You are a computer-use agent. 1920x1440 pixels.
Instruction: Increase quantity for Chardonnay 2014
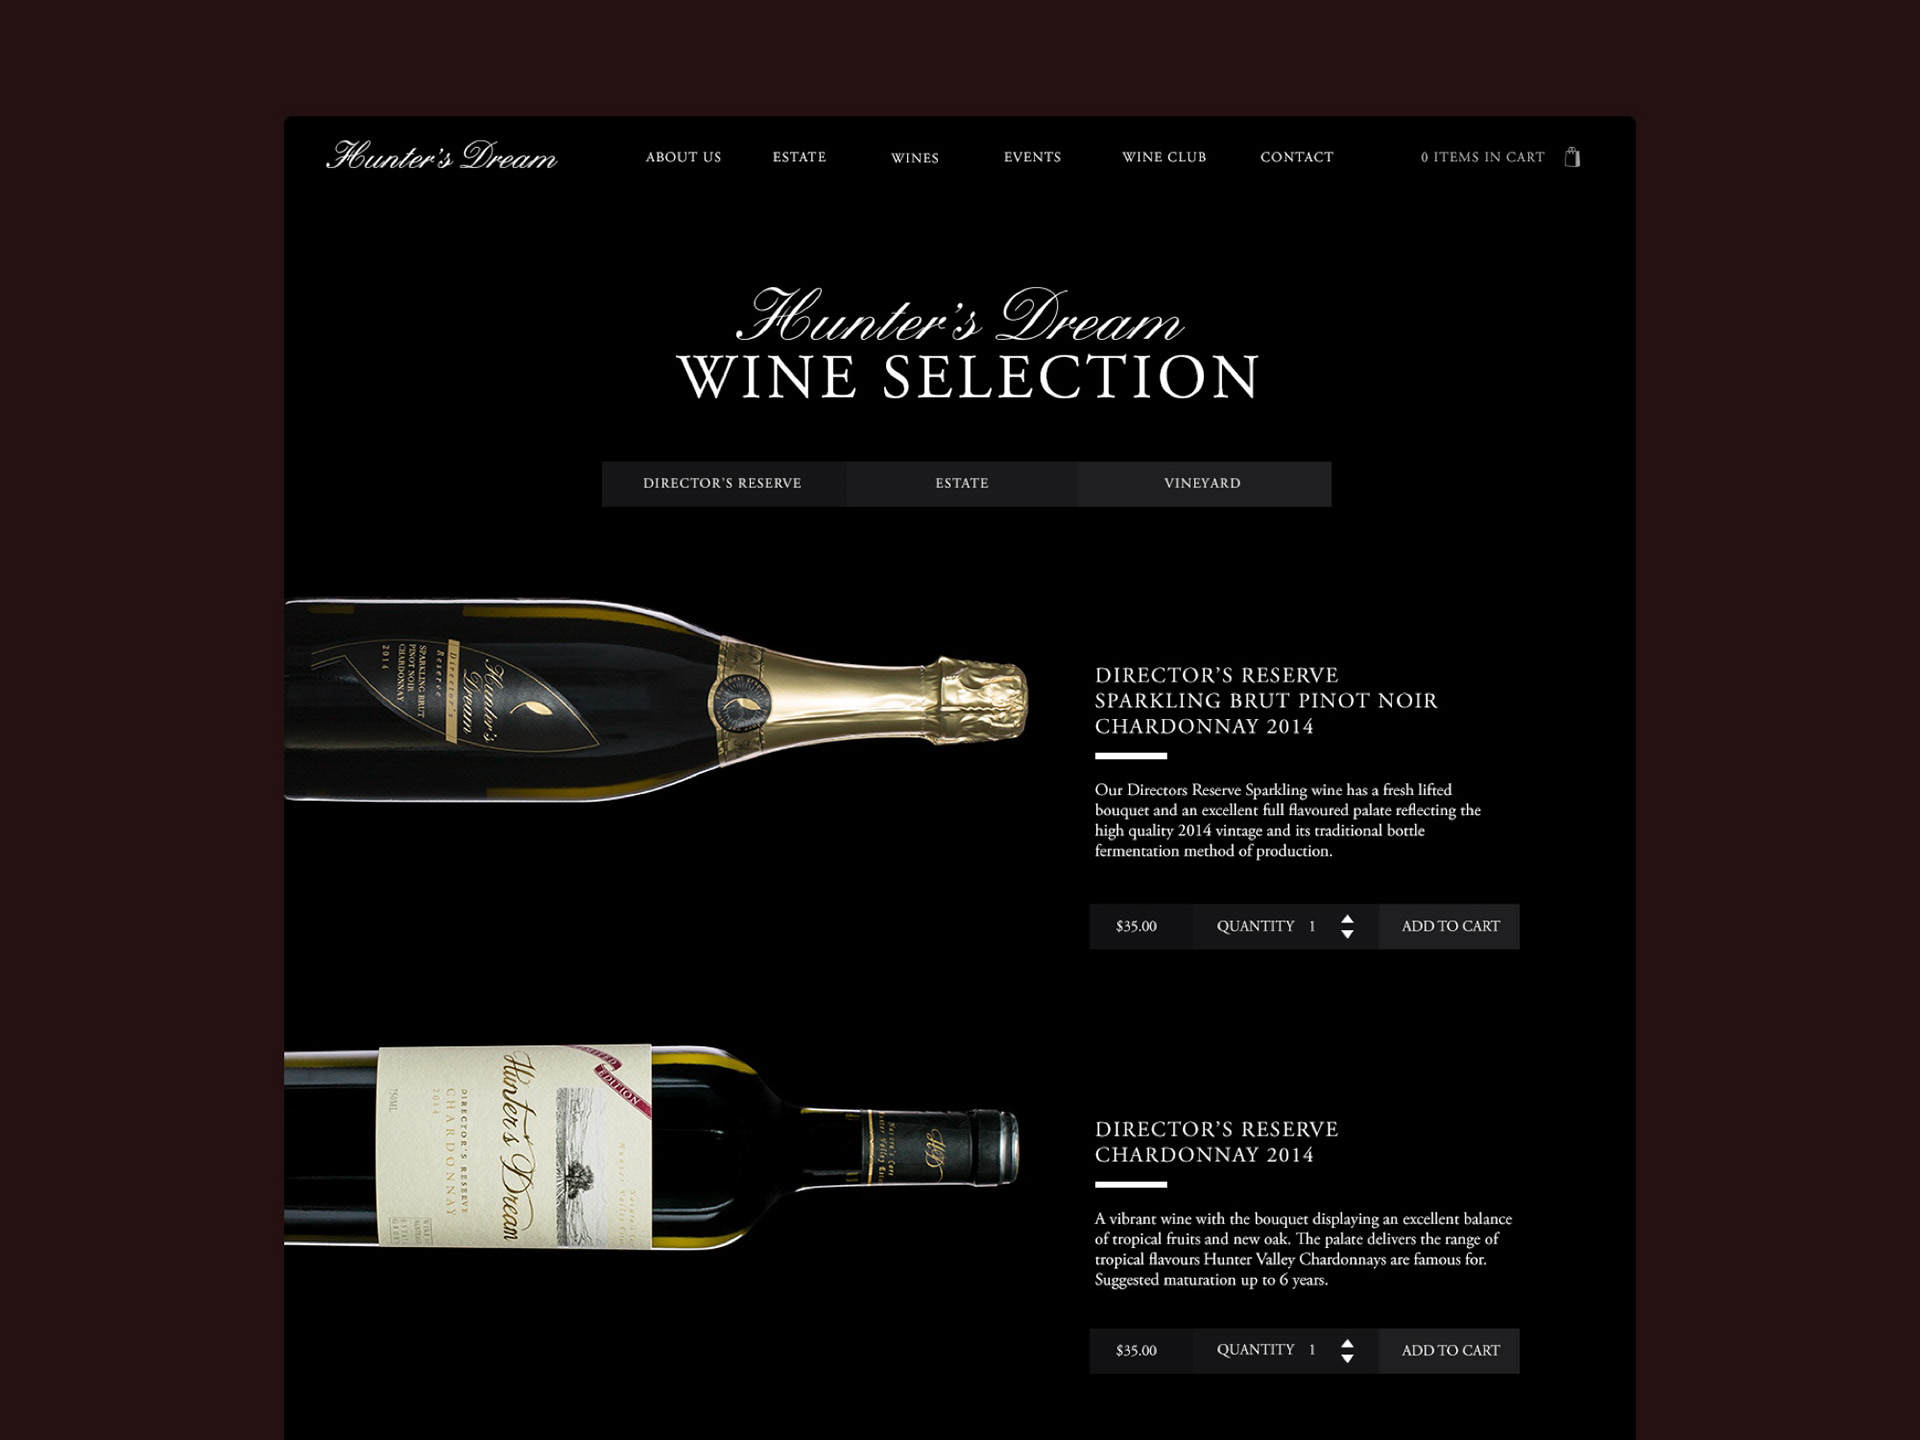[1347, 1342]
